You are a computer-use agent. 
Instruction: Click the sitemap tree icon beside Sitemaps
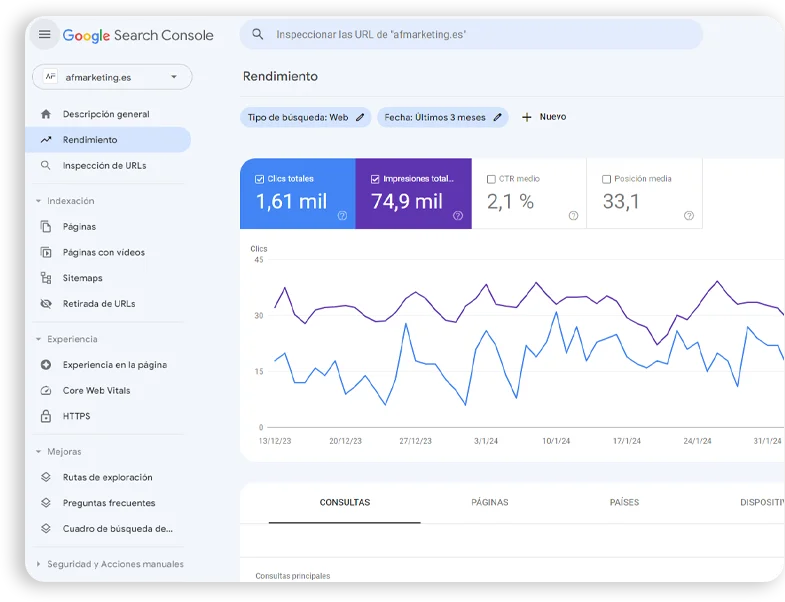[x=46, y=278]
